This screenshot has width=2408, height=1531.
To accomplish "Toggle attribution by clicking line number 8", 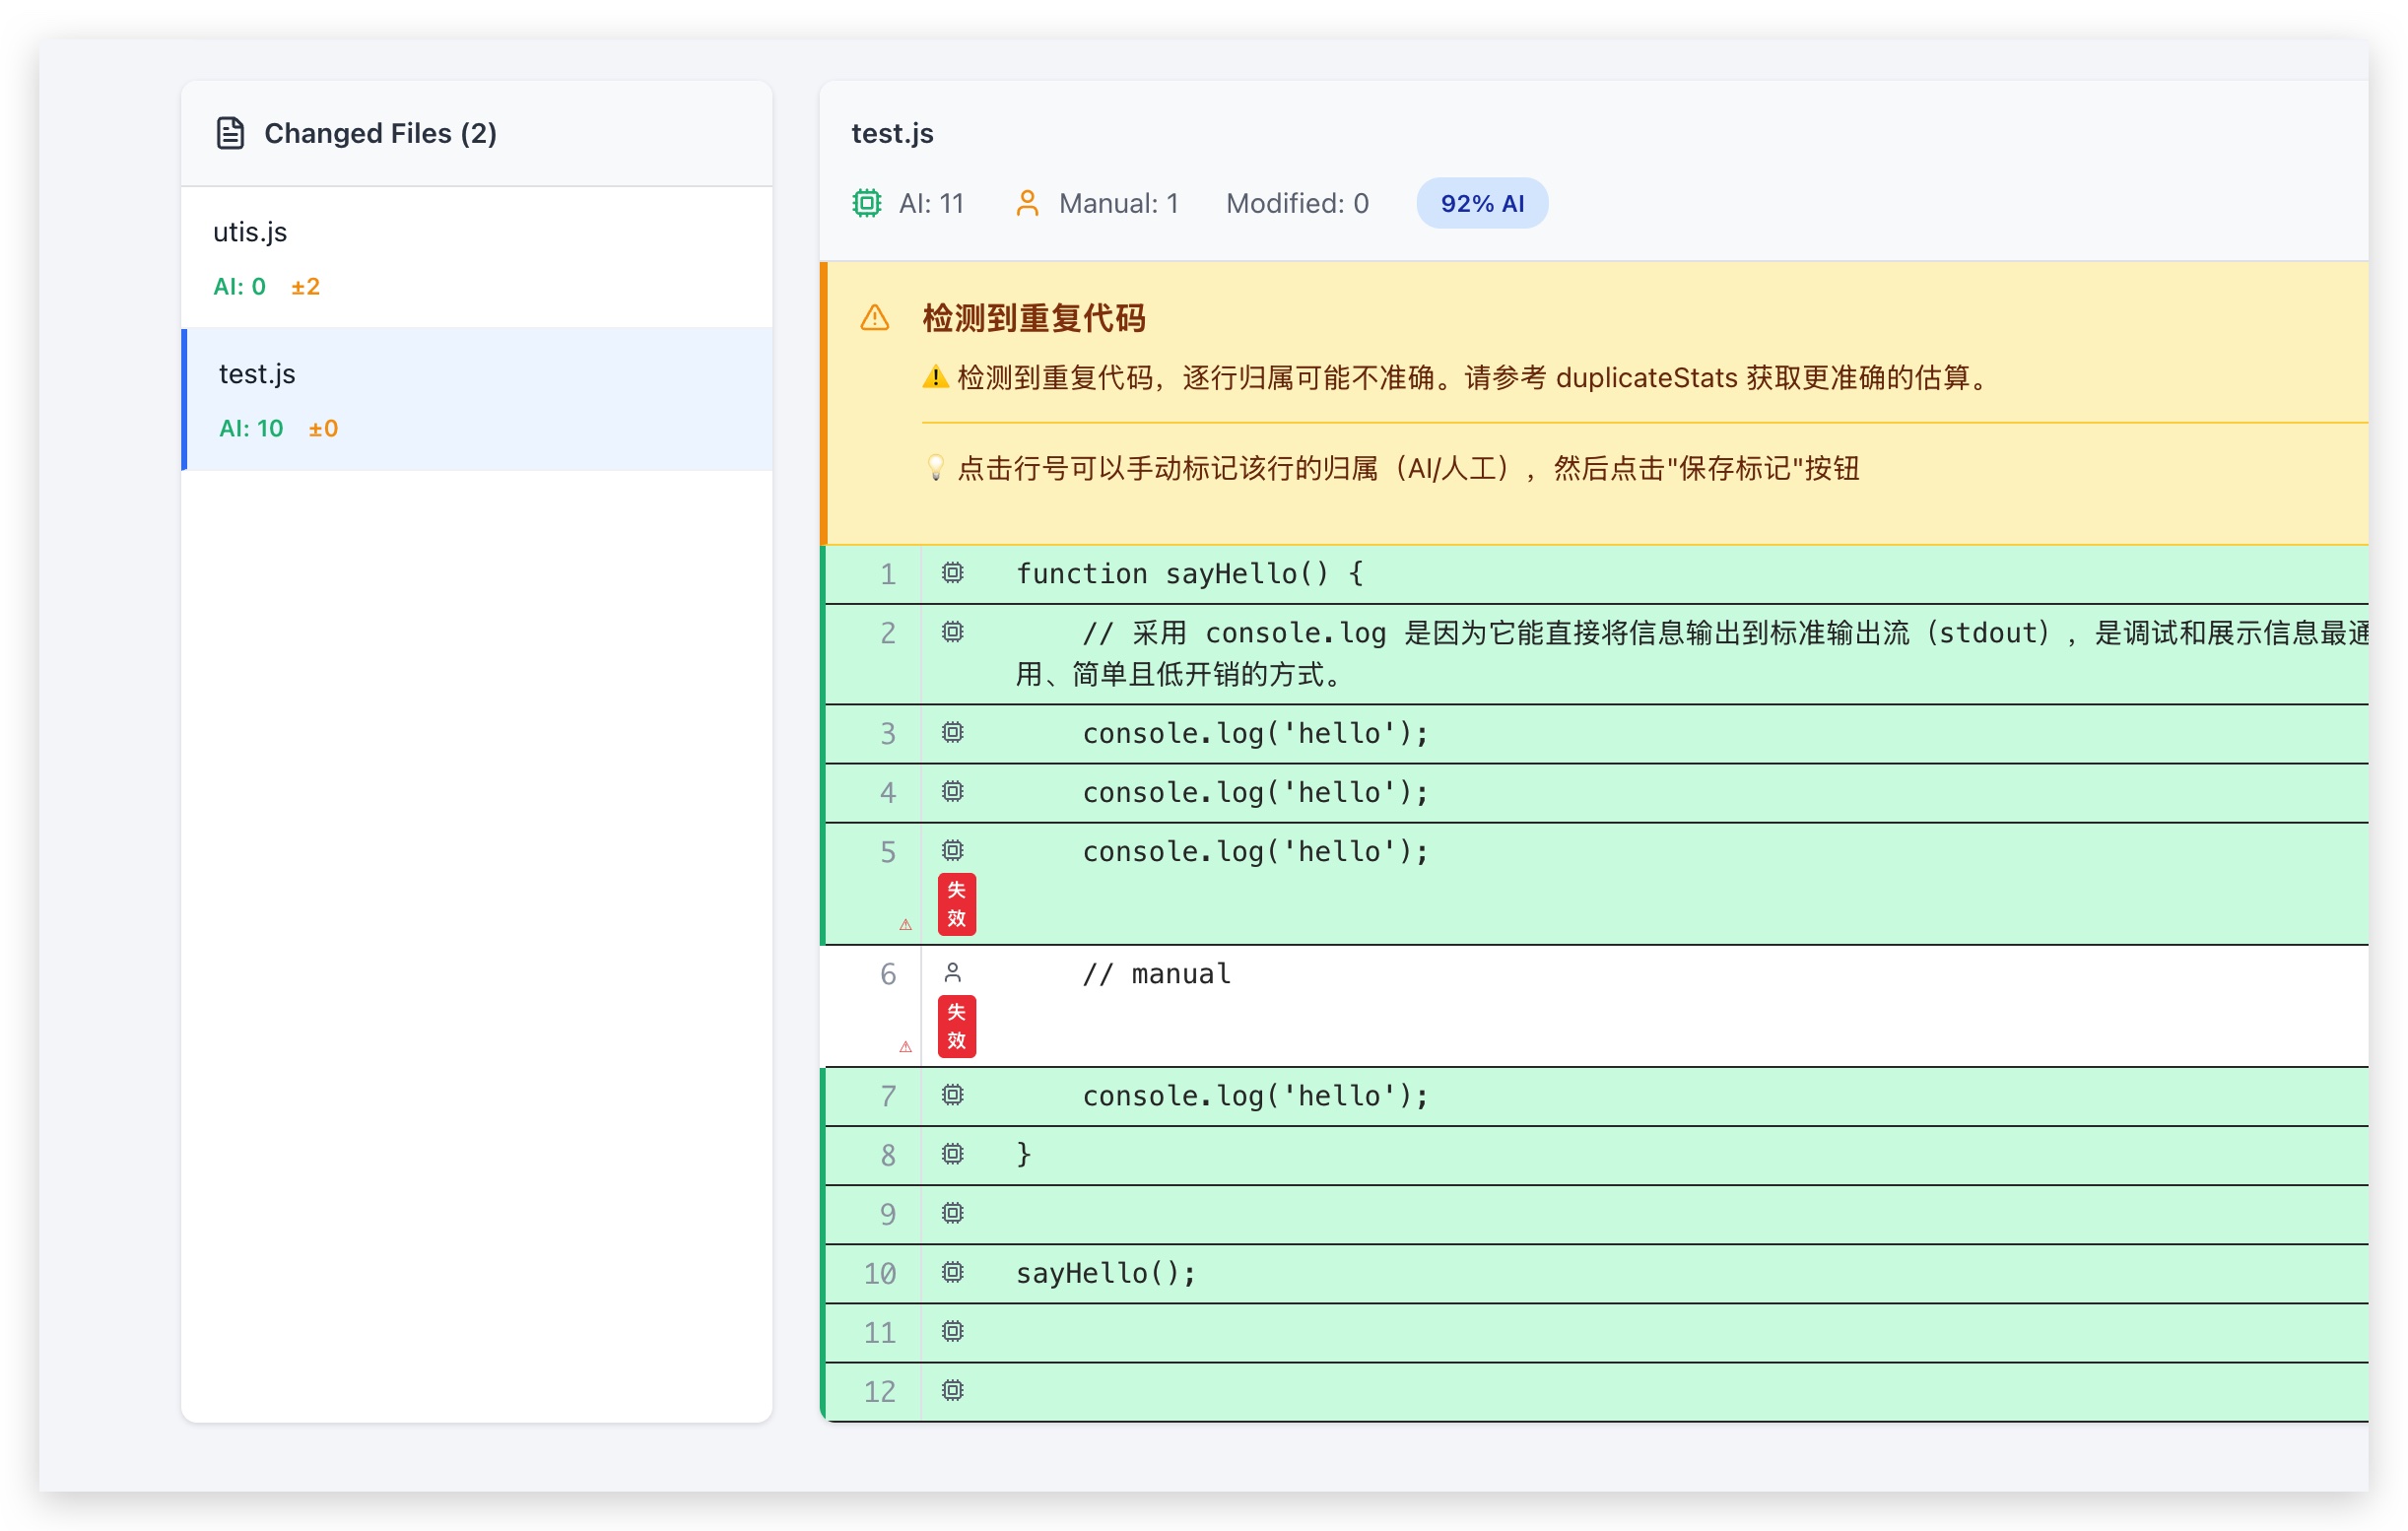I will (x=886, y=1154).
